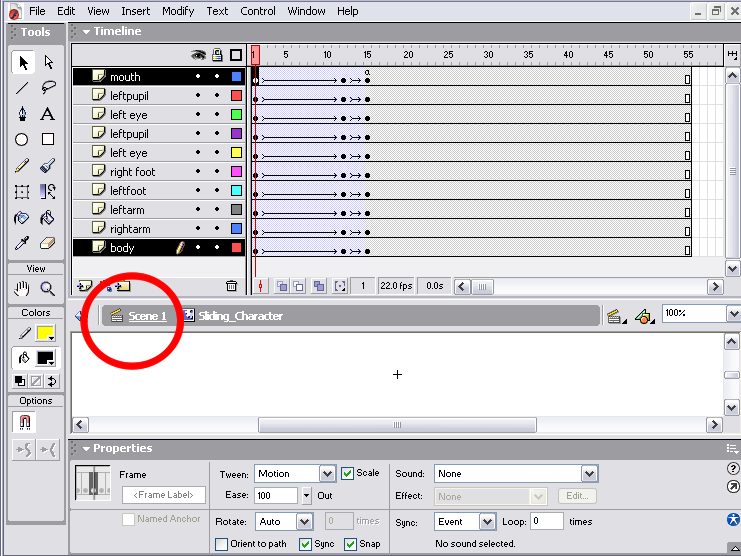Select the Text tool
741x556 pixels.
pyautogui.click(x=47, y=114)
